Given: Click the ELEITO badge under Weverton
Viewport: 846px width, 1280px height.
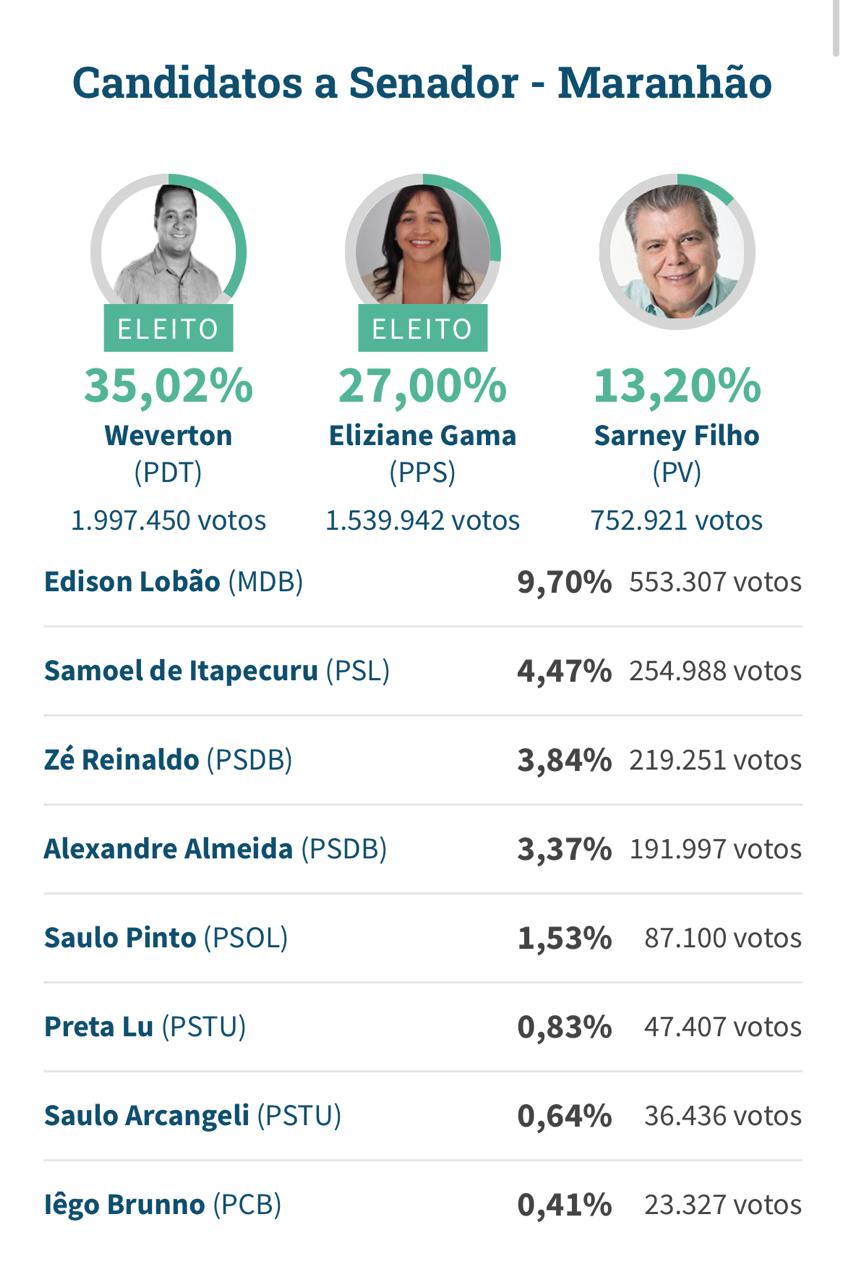Looking at the screenshot, I should pyautogui.click(x=168, y=329).
